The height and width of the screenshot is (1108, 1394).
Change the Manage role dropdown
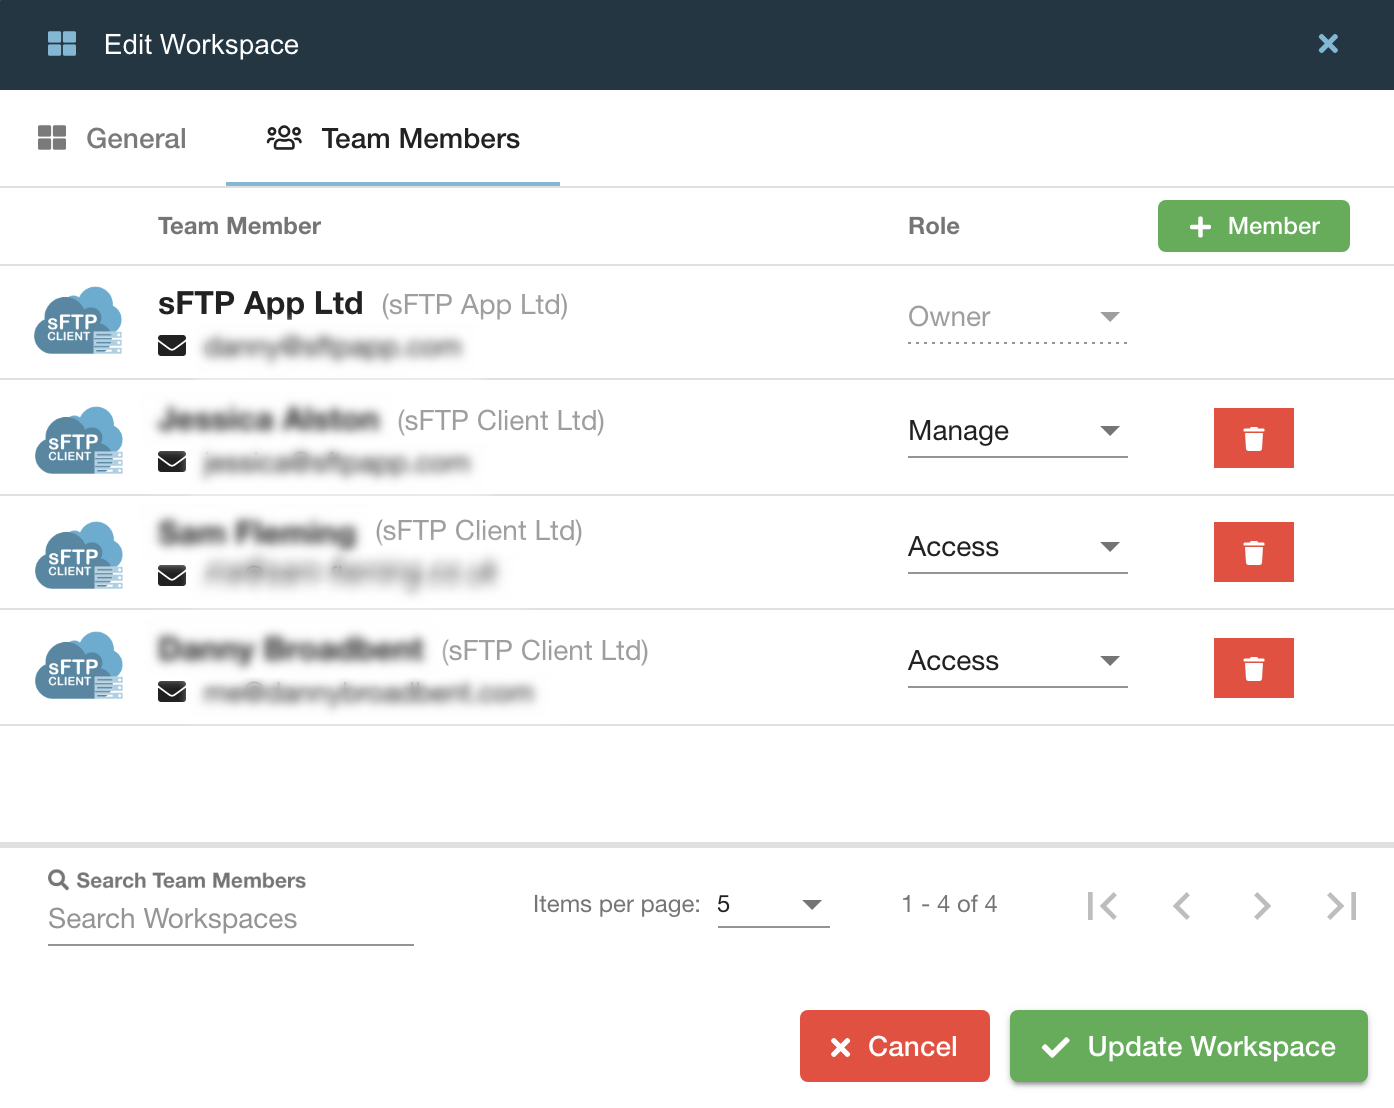tap(1017, 432)
